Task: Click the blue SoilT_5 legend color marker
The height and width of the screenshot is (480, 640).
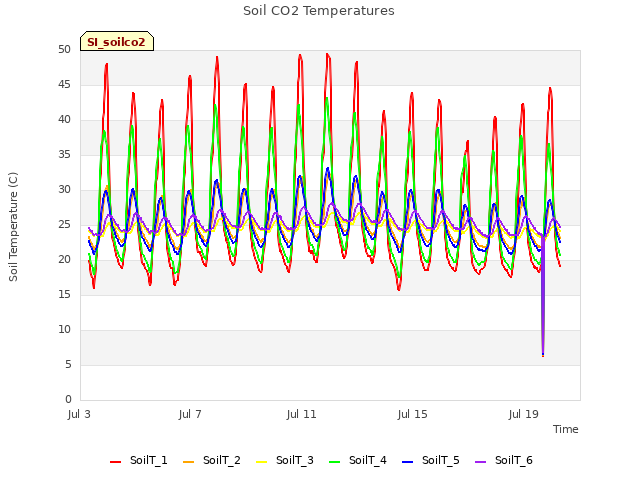Action: (x=408, y=462)
